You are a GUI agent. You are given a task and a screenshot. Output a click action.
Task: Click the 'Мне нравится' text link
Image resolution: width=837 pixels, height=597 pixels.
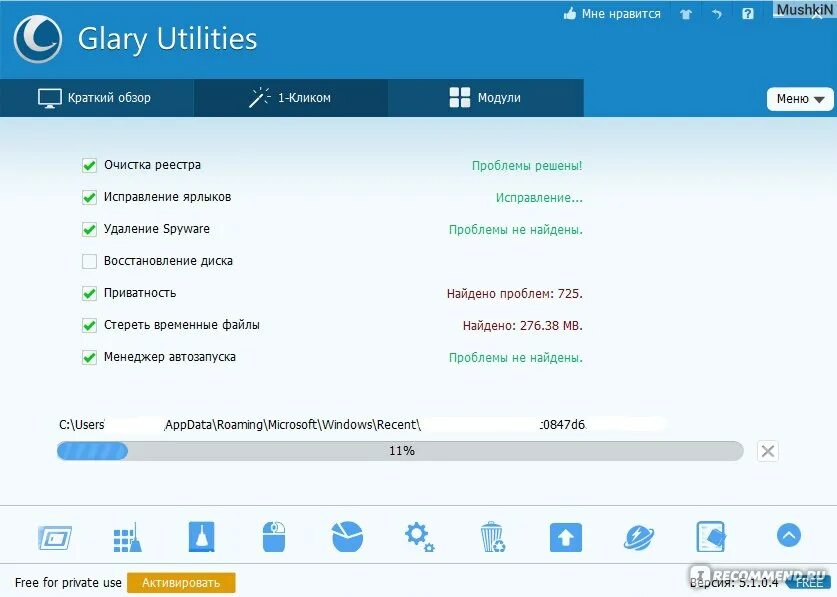(x=621, y=14)
